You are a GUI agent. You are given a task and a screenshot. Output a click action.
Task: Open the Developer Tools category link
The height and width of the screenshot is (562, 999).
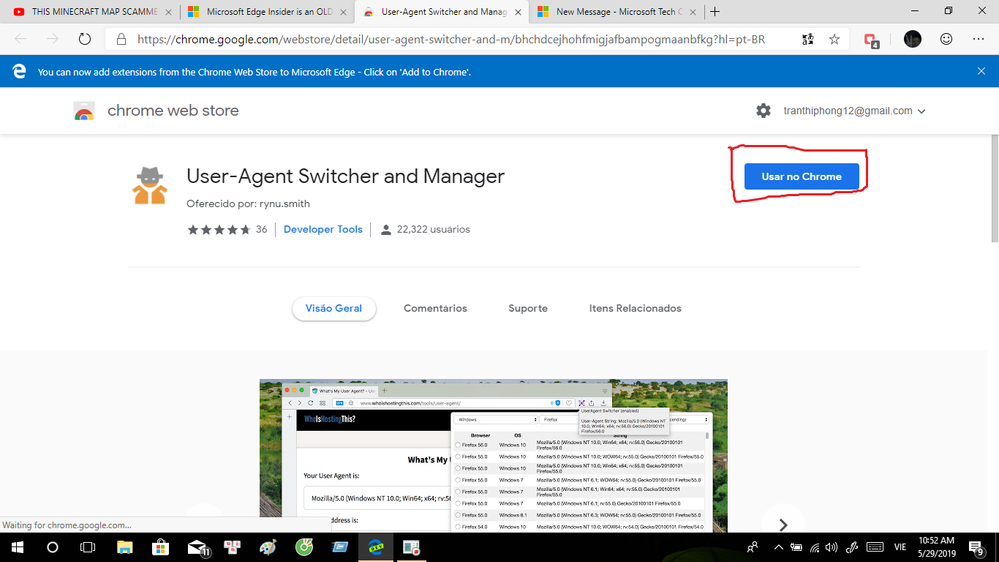tap(323, 229)
